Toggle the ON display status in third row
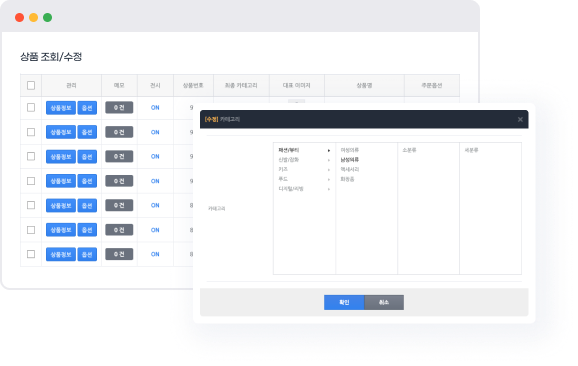 [155, 156]
